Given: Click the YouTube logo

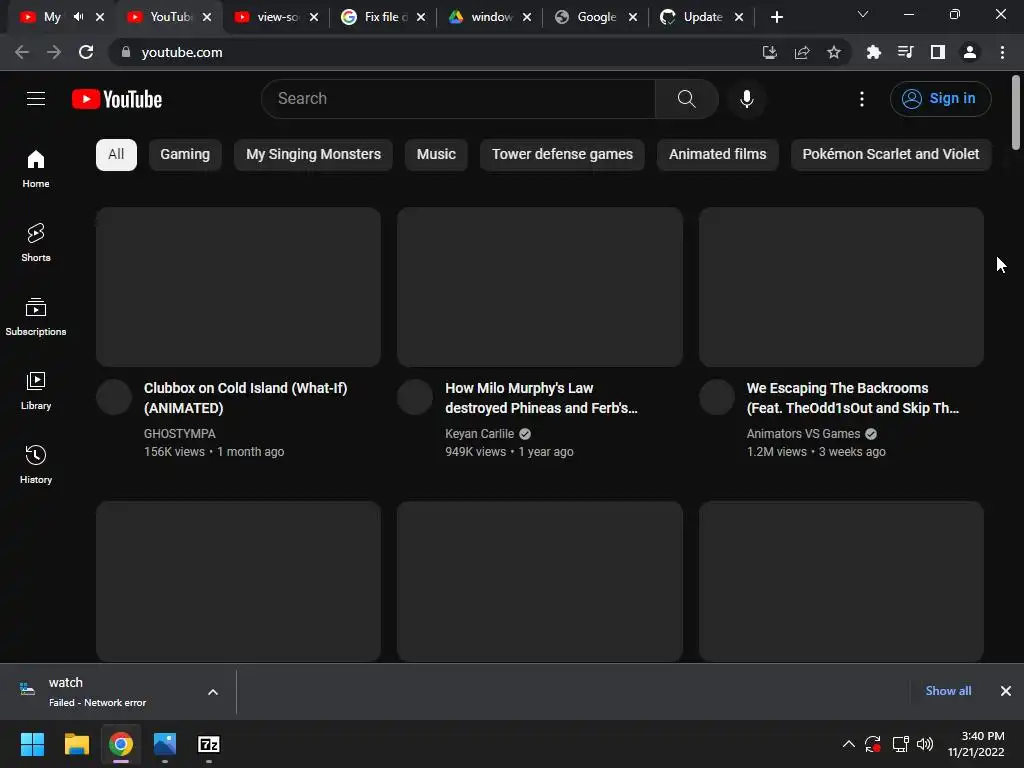Looking at the screenshot, I should click(x=117, y=99).
